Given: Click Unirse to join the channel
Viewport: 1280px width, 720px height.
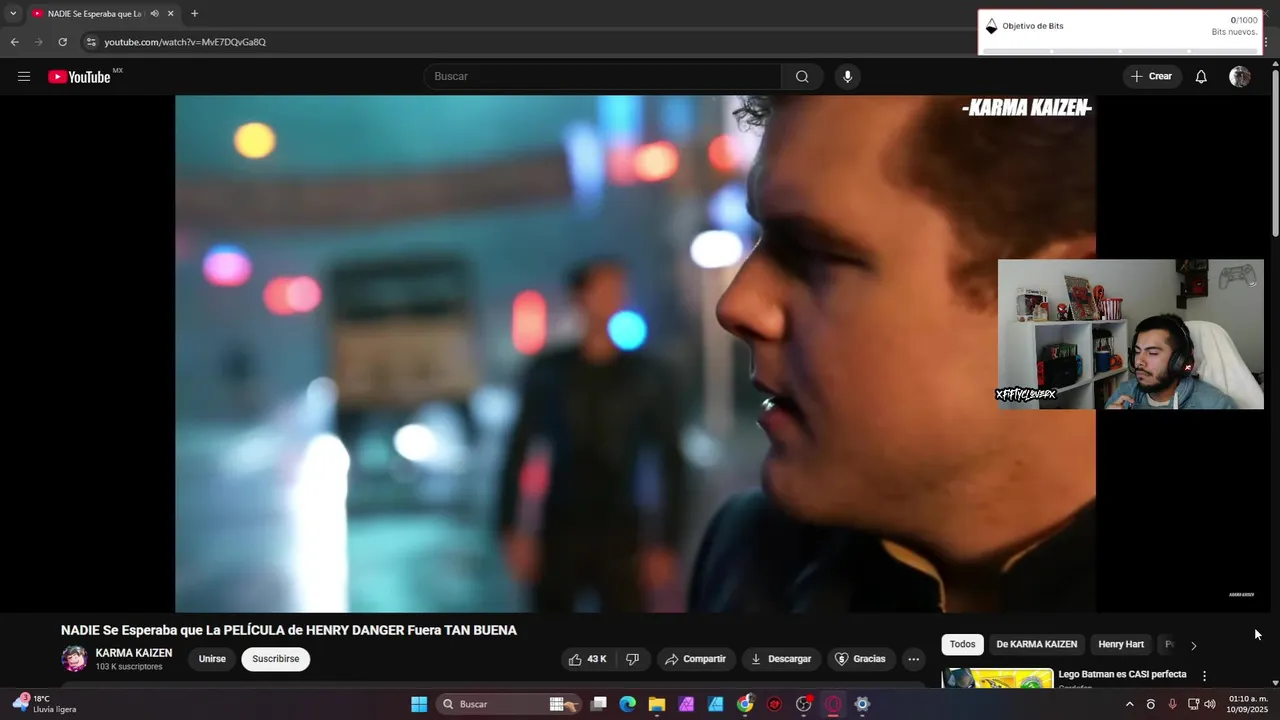Looking at the screenshot, I should (x=212, y=659).
